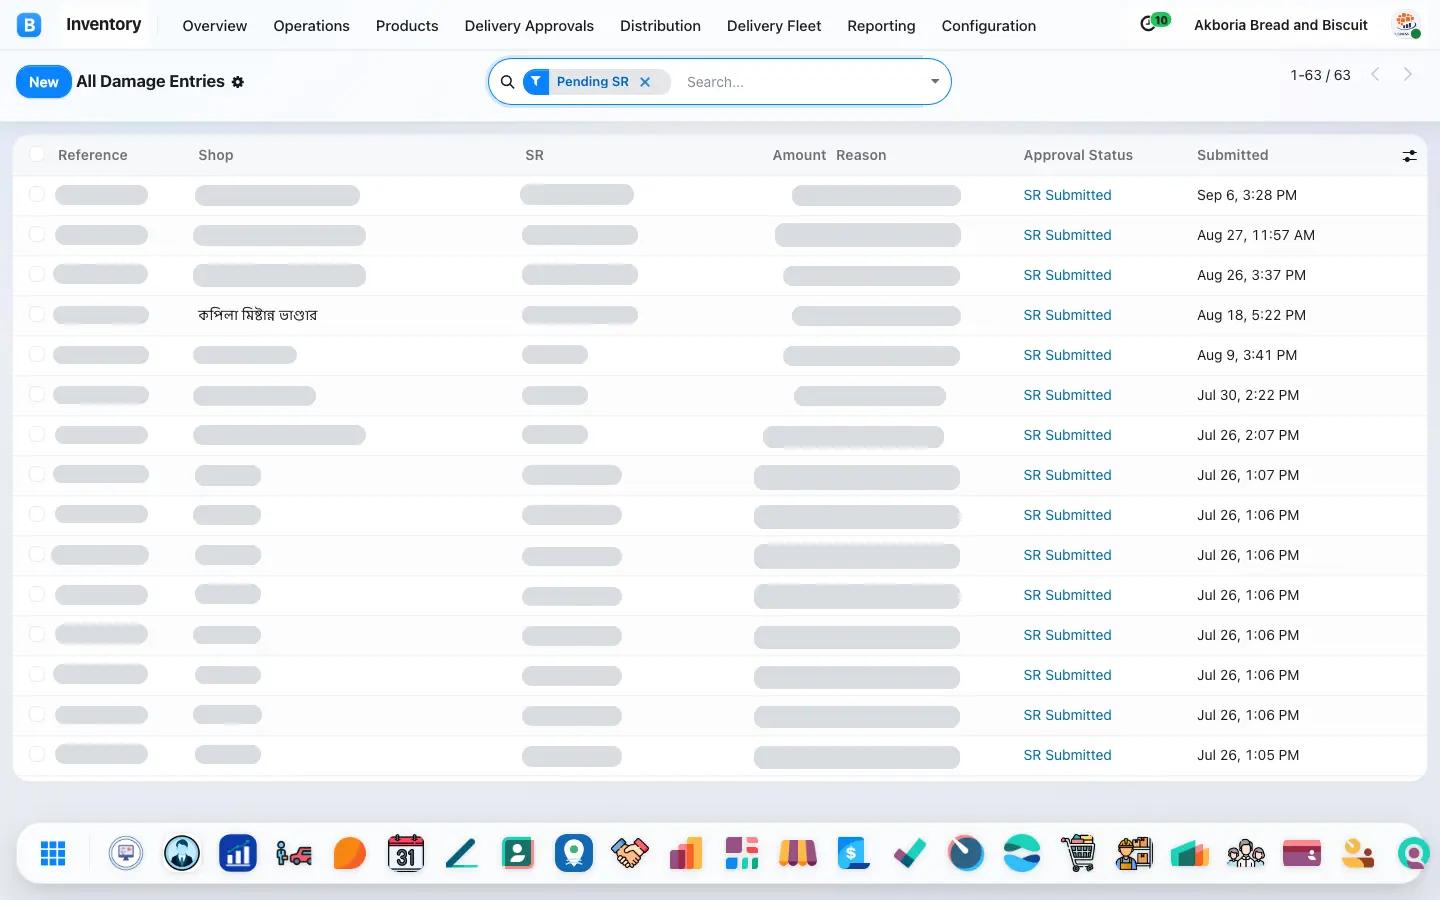Expand the search options dropdown arrow
Image resolution: width=1440 pixels, height=900 pixels.
click(x=934, y=82)
